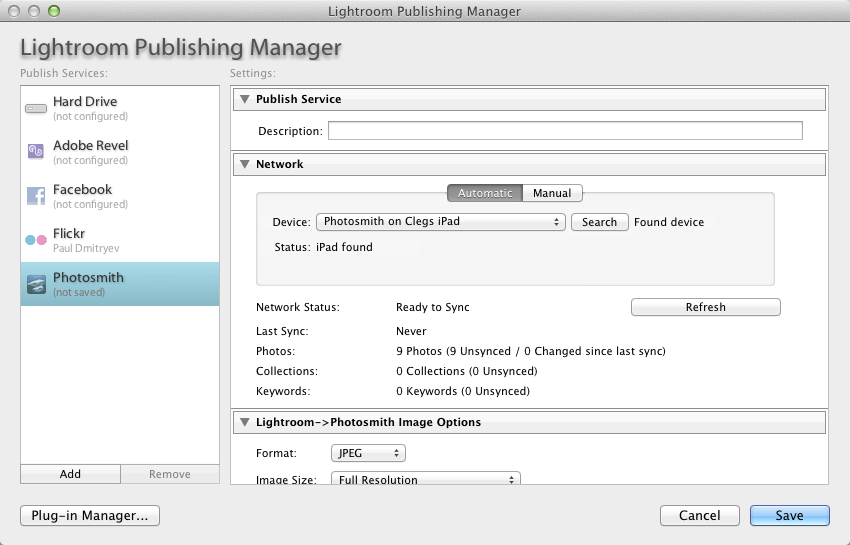850x545 pixels.
Task: Add a new publish service
Action: click(x=70, y=474)
